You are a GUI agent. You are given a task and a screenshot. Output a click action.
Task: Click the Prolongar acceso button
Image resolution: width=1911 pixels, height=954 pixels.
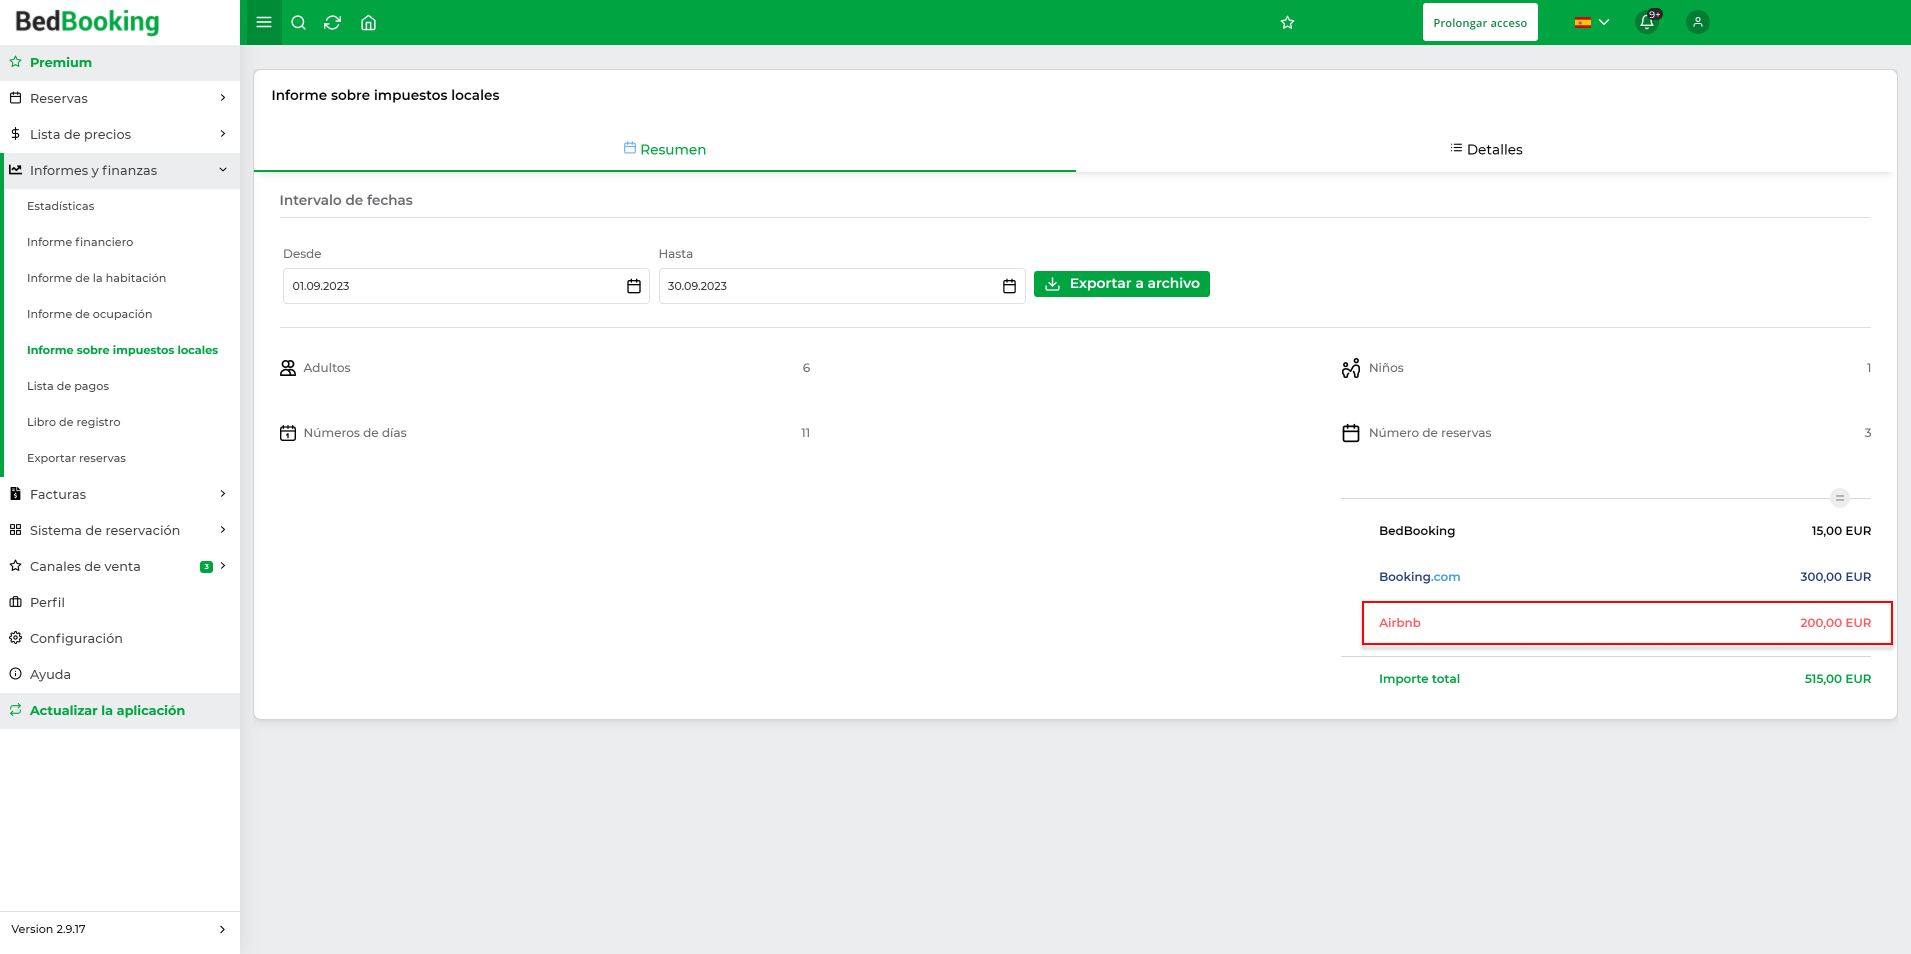1480,22
